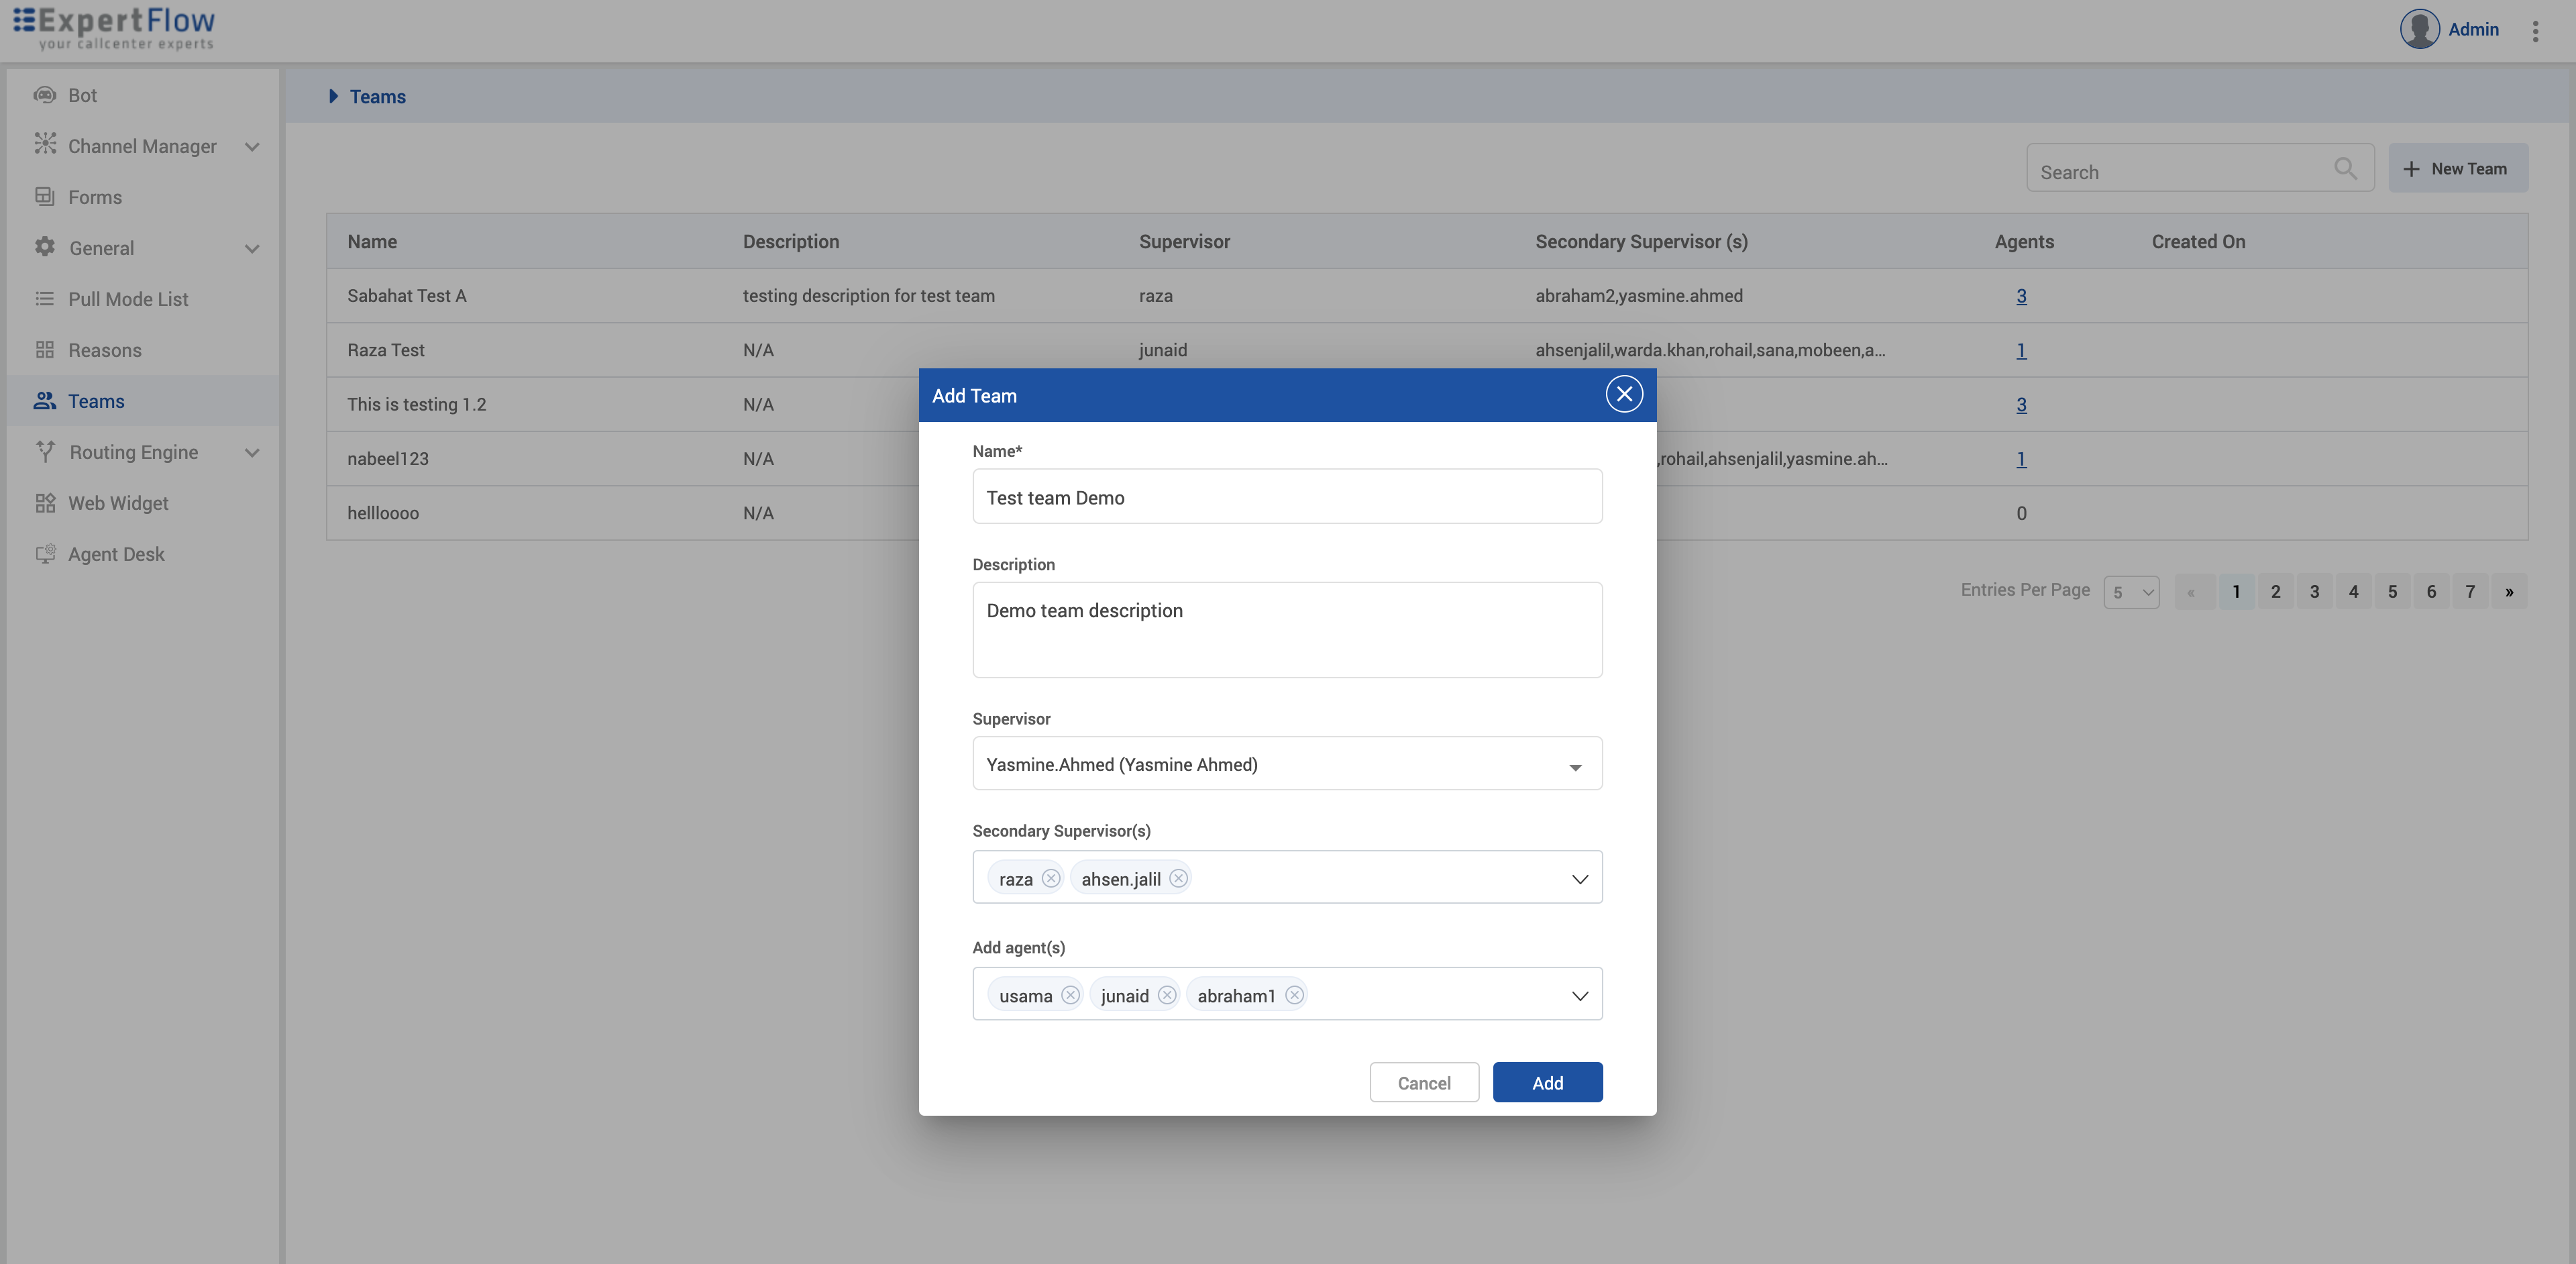This screenshot has width=2576, height=1264.
Task: Remove ahsen.jalil from secondary supervisors
Action: [x=1178, y=878]
